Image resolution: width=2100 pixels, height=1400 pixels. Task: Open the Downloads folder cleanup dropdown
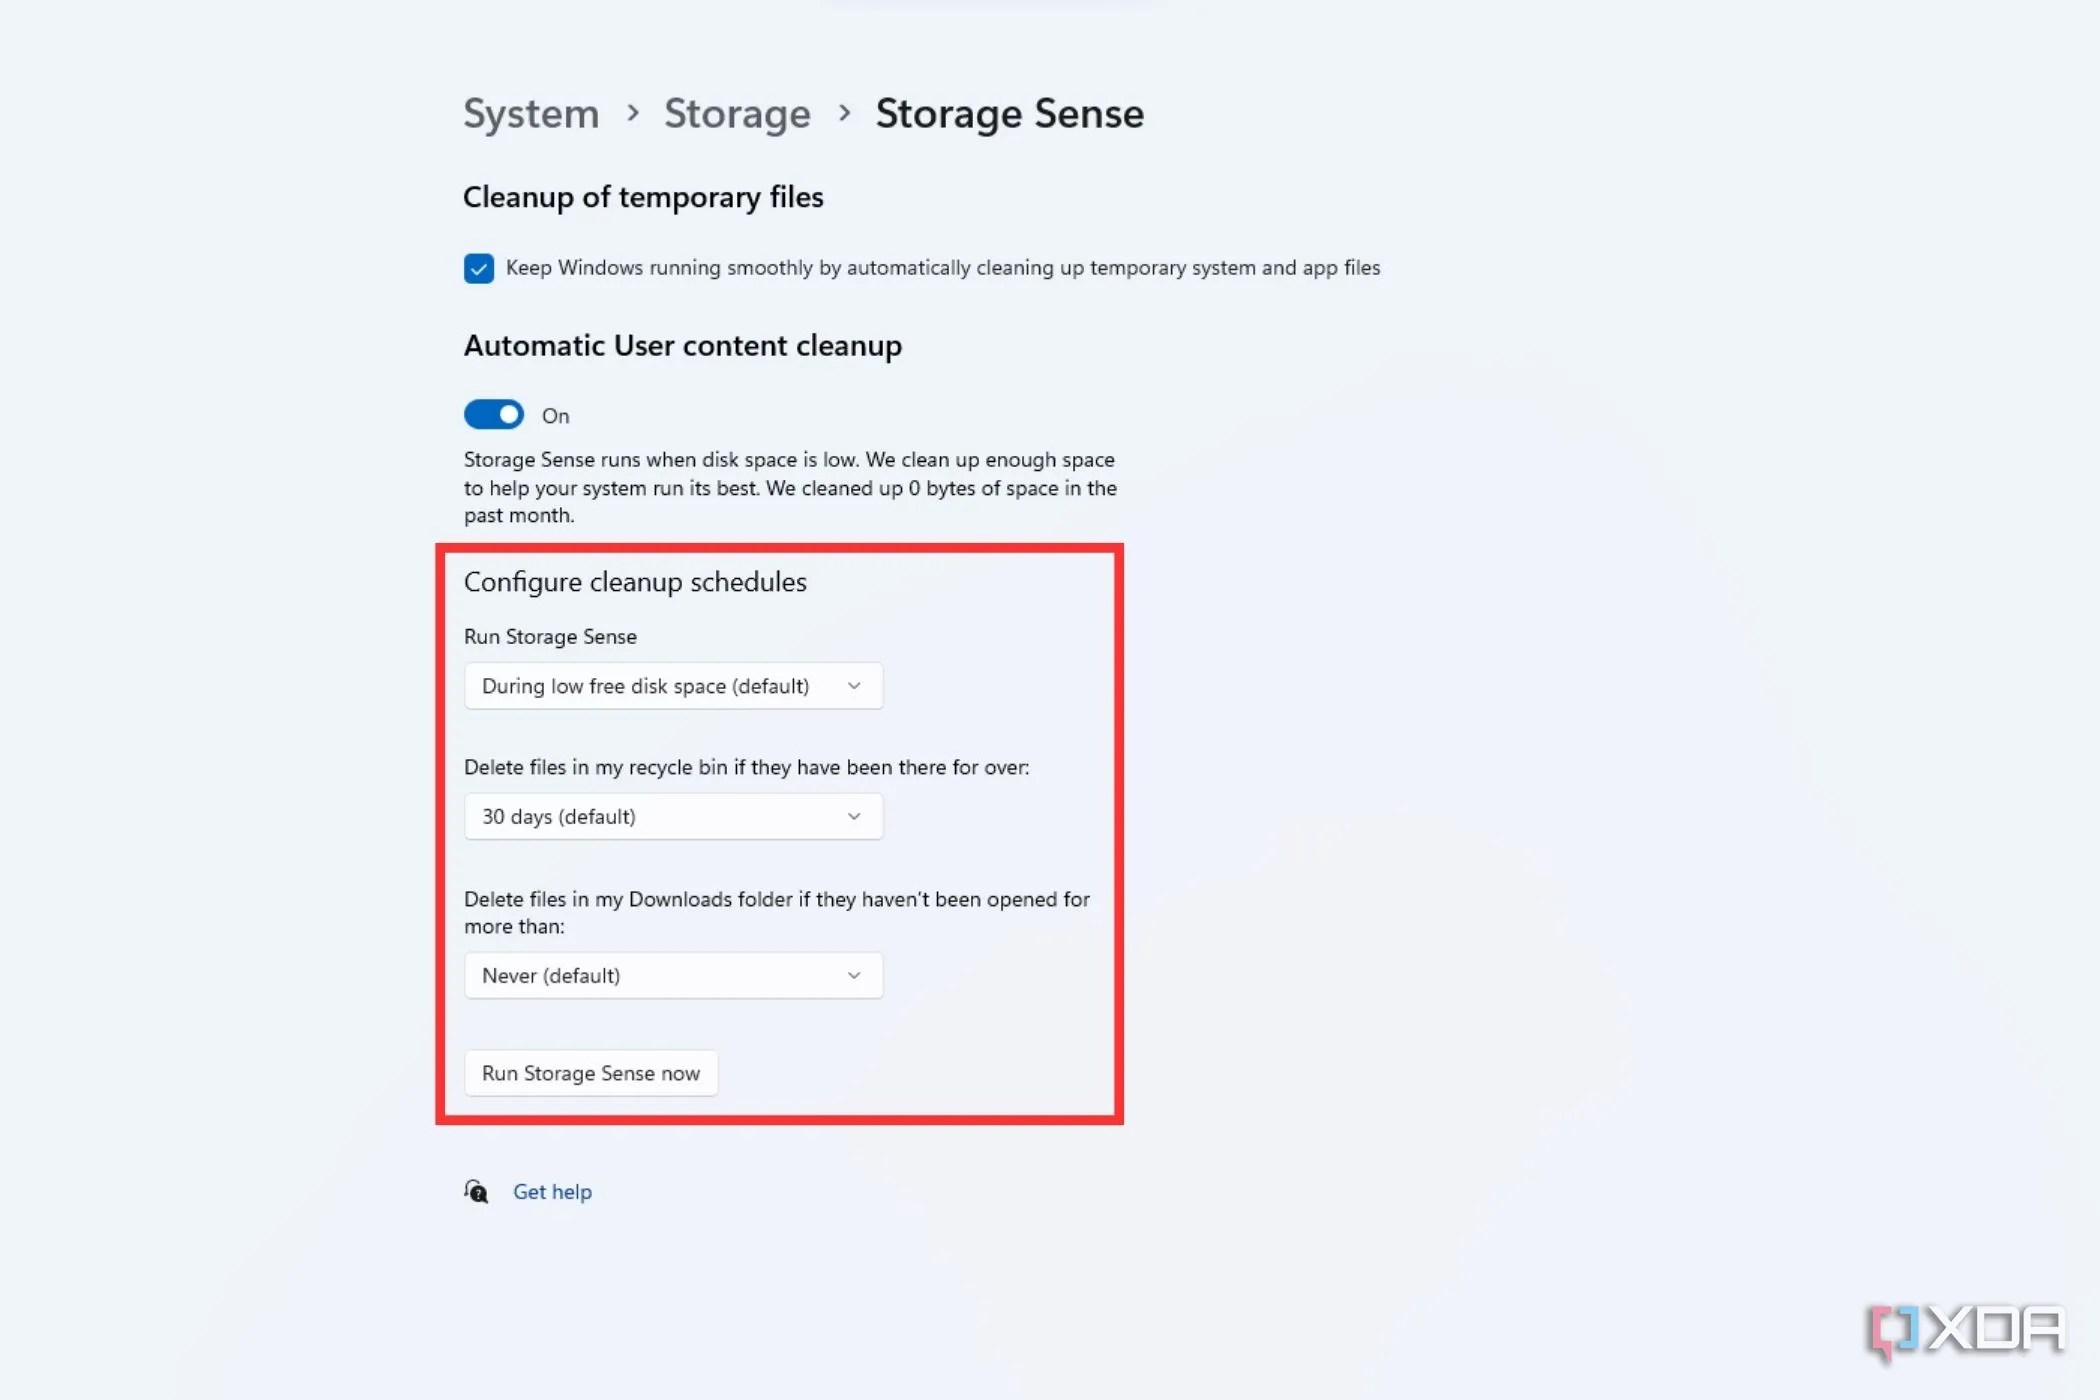coord(673,975)
